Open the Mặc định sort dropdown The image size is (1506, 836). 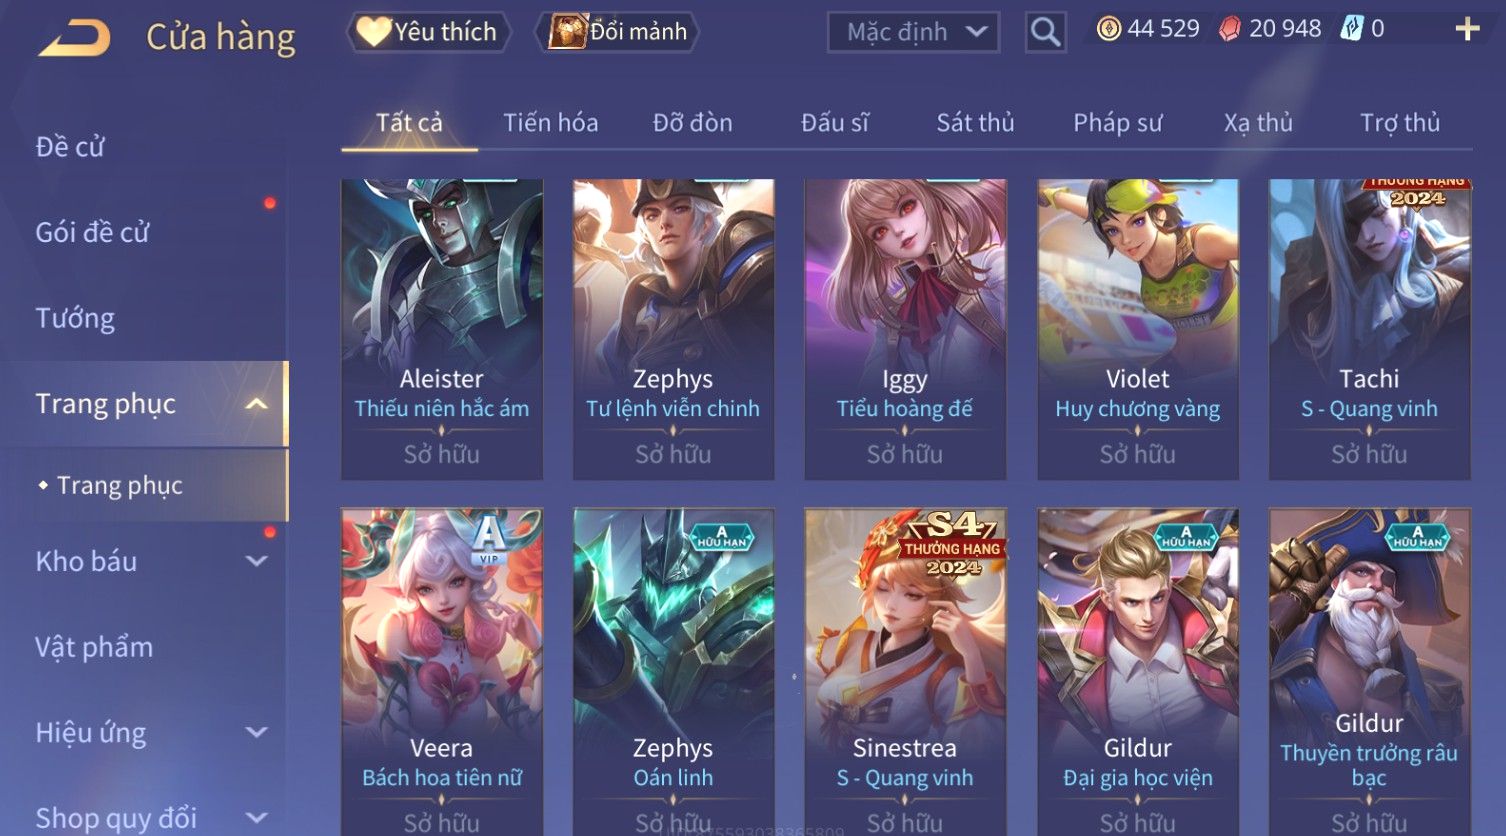[x=913, y=32]
